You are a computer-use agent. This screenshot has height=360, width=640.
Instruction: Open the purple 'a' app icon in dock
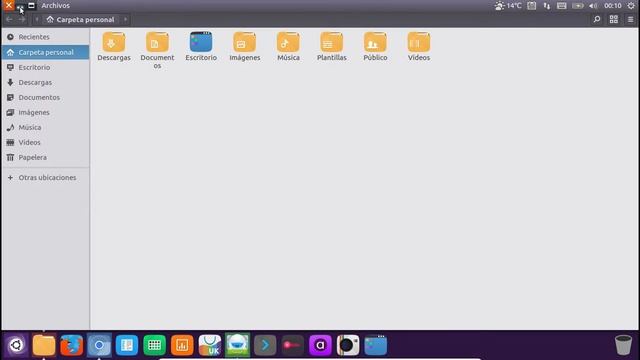[320, 345]
